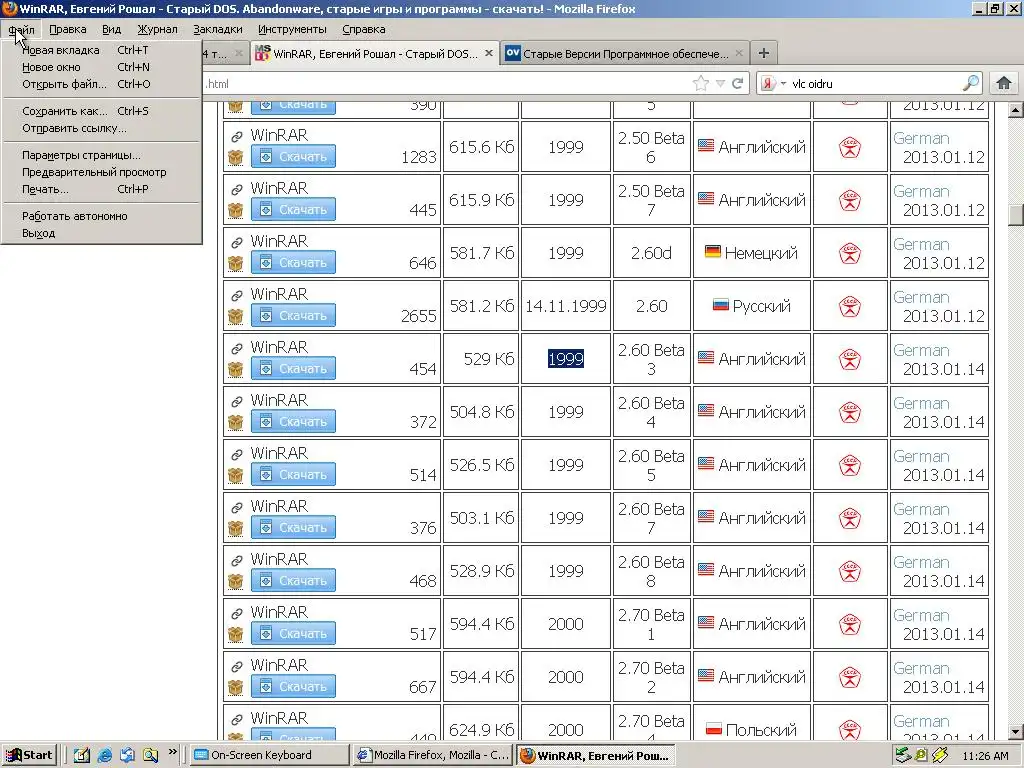Open the Журнал menu
This screenshot has width=1024, height=768.
[x=157, y=29]
